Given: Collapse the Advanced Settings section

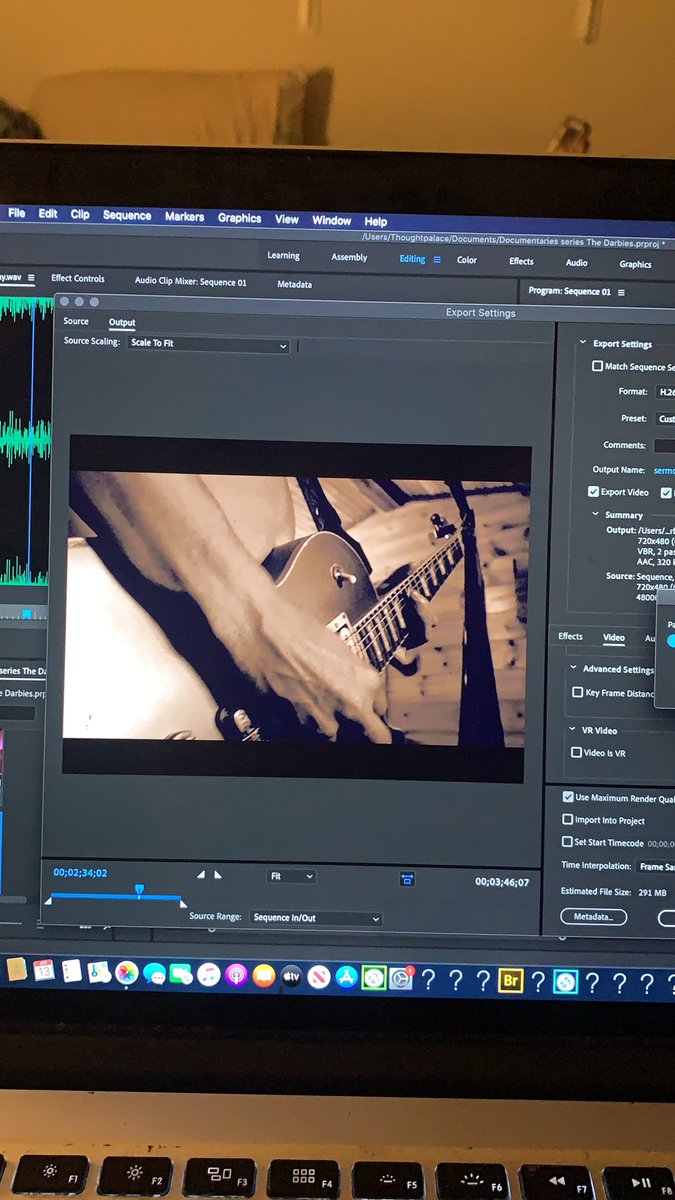Looking at the screenshot, I should pos(574,669).
